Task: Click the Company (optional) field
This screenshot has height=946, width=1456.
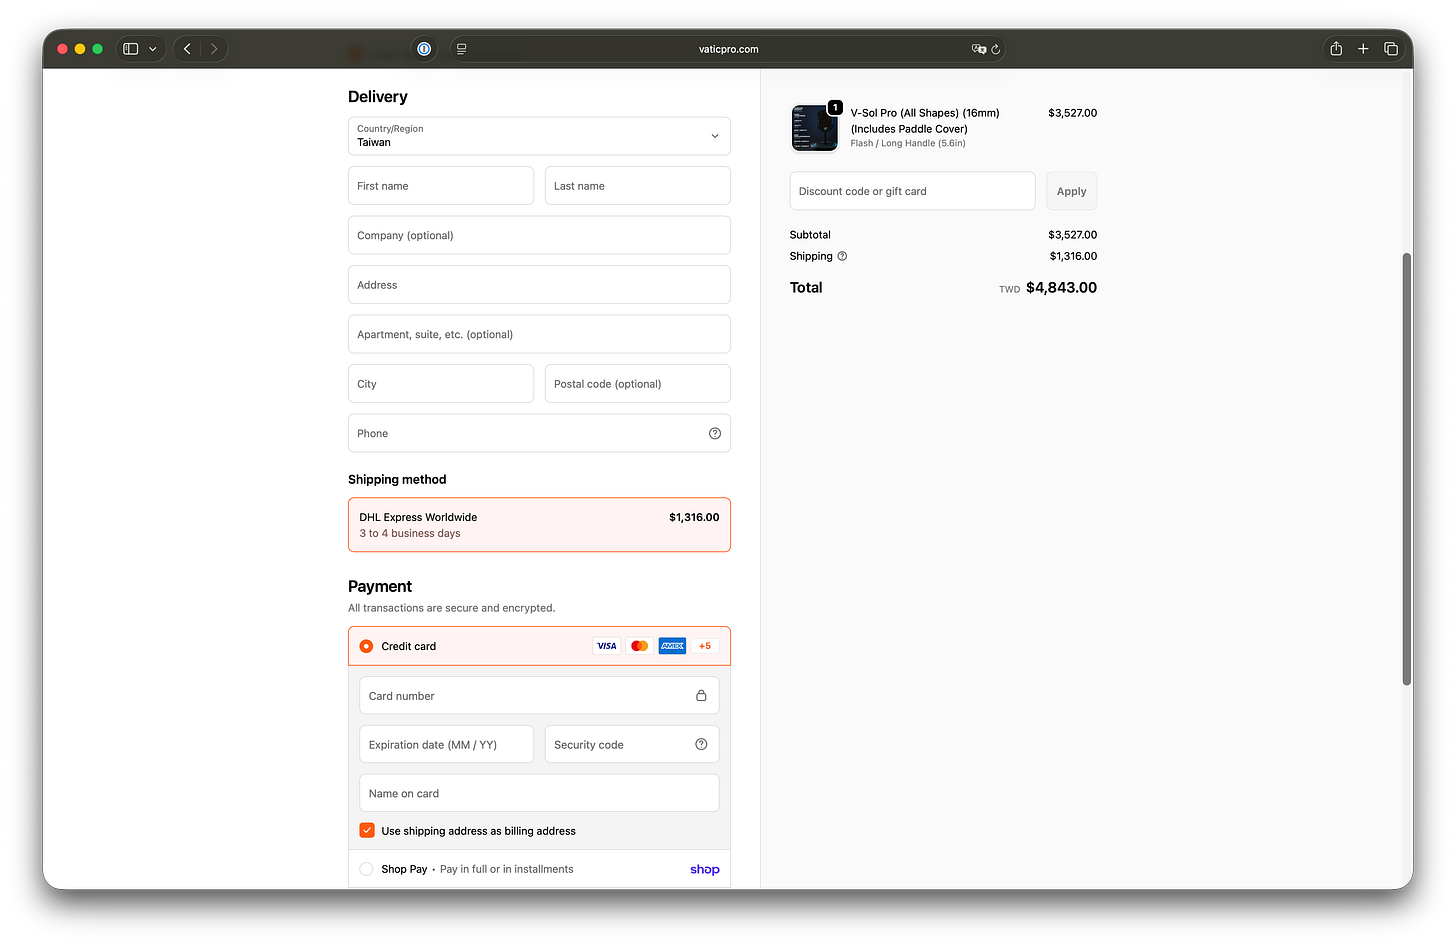Action: tap(539, 235)
